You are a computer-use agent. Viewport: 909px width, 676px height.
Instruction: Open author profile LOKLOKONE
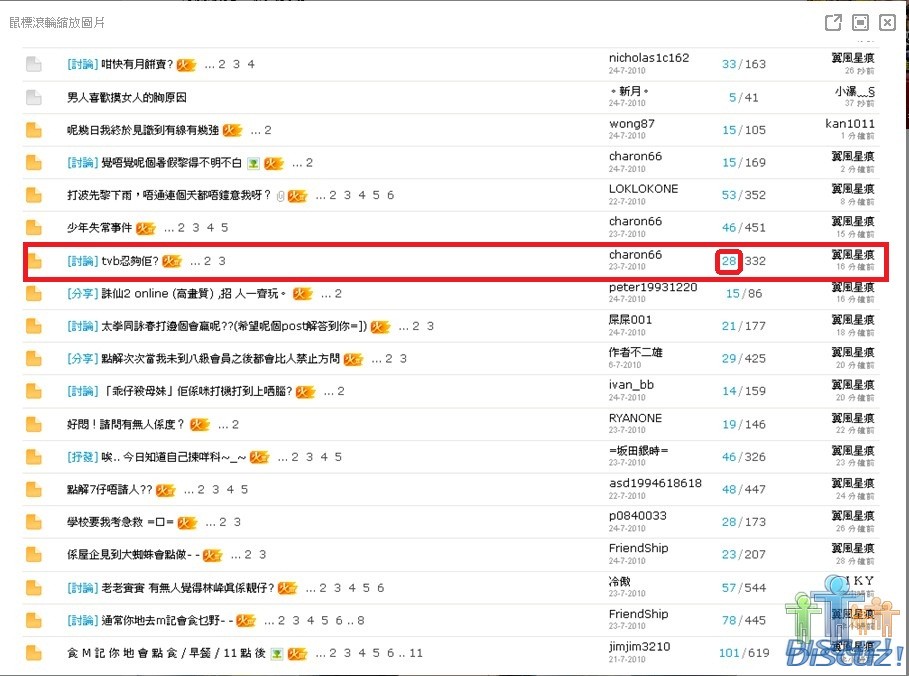pyautogui.click(x=643, y=189)
